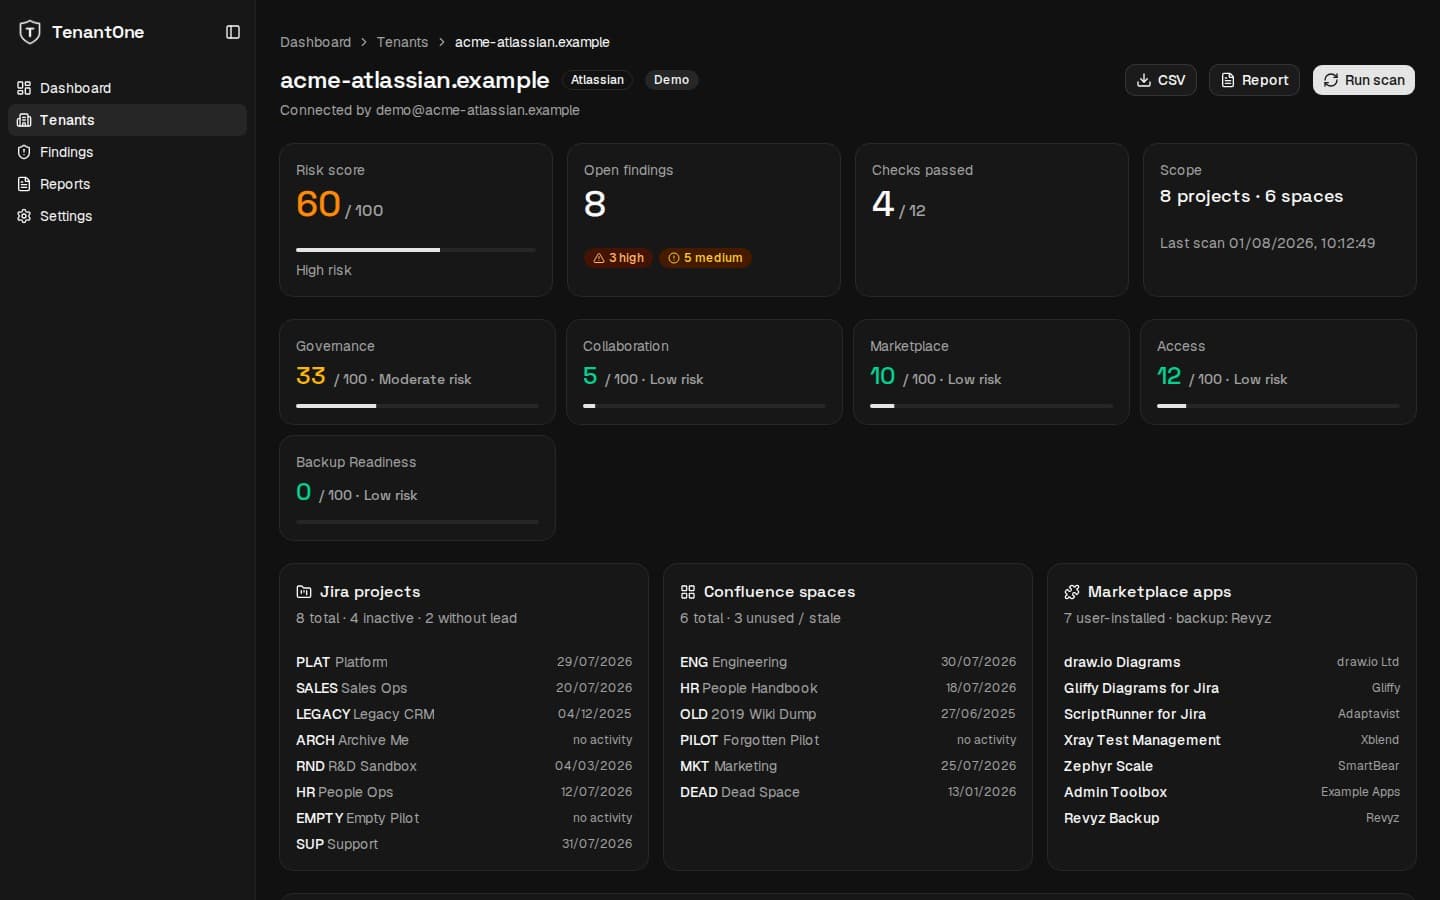Click the 5 medium findings badge
This screenshot has width=1440, height=900.
coord(705,258)
